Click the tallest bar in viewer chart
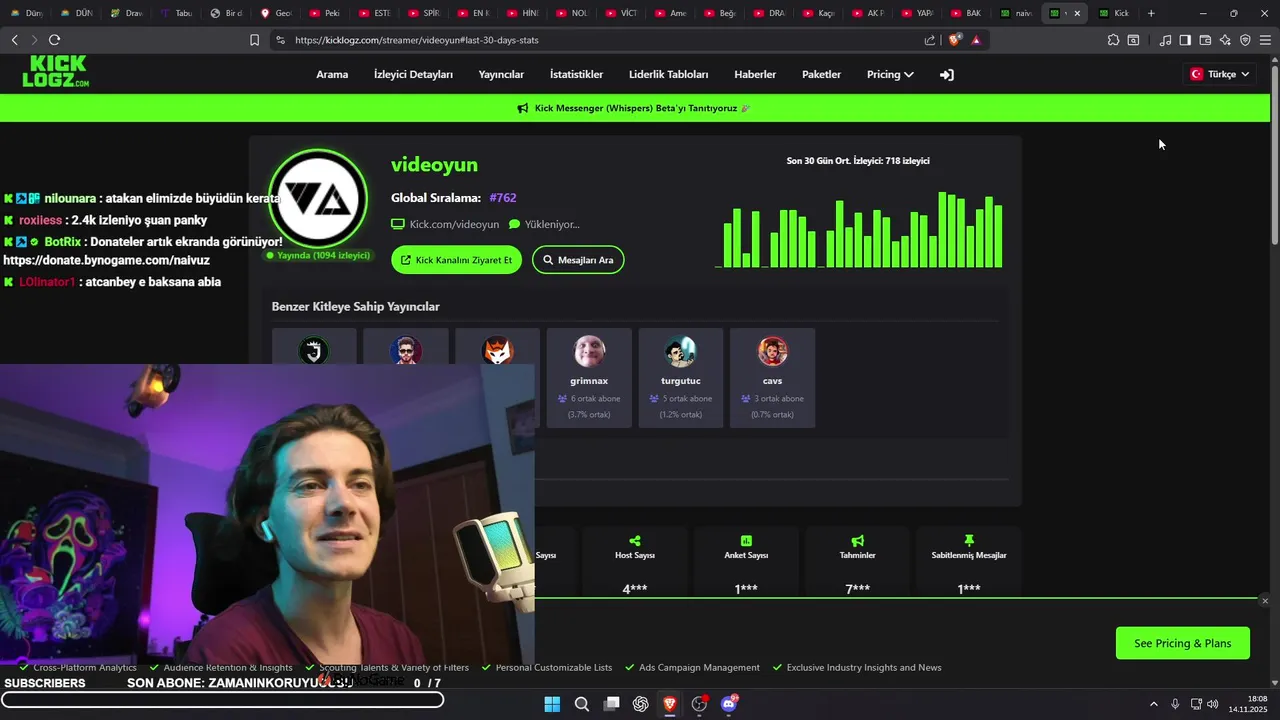This screenshot has height=720, width=1280. (x=943, y=229)
